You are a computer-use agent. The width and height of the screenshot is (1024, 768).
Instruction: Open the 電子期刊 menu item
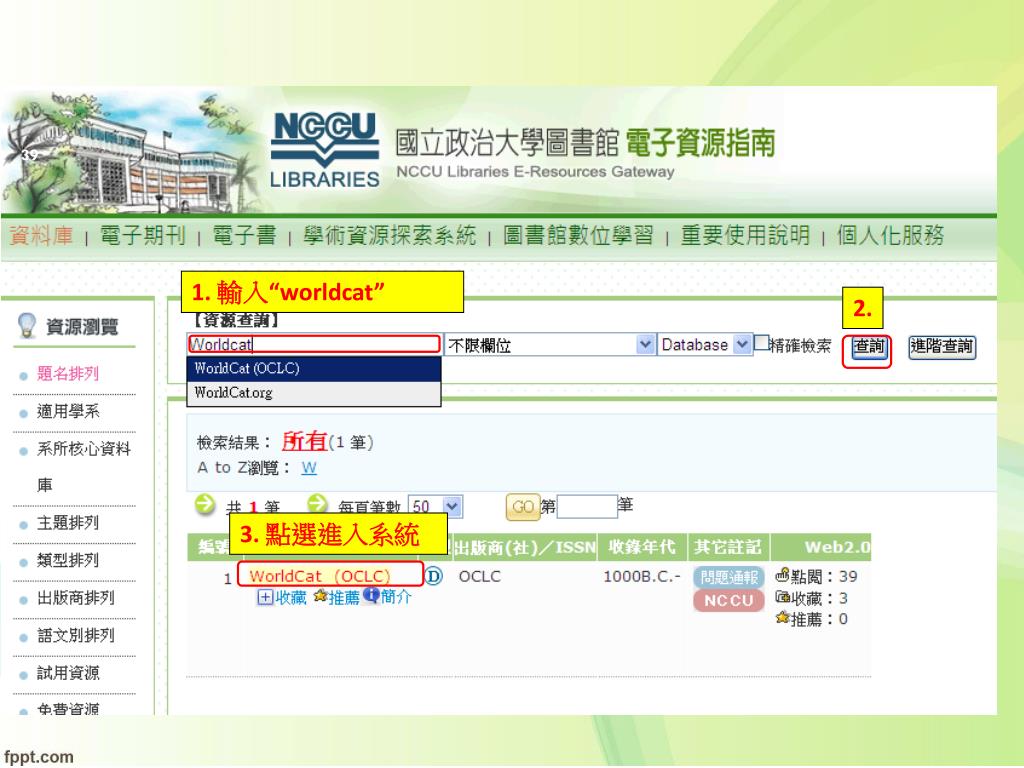(142, 235)
